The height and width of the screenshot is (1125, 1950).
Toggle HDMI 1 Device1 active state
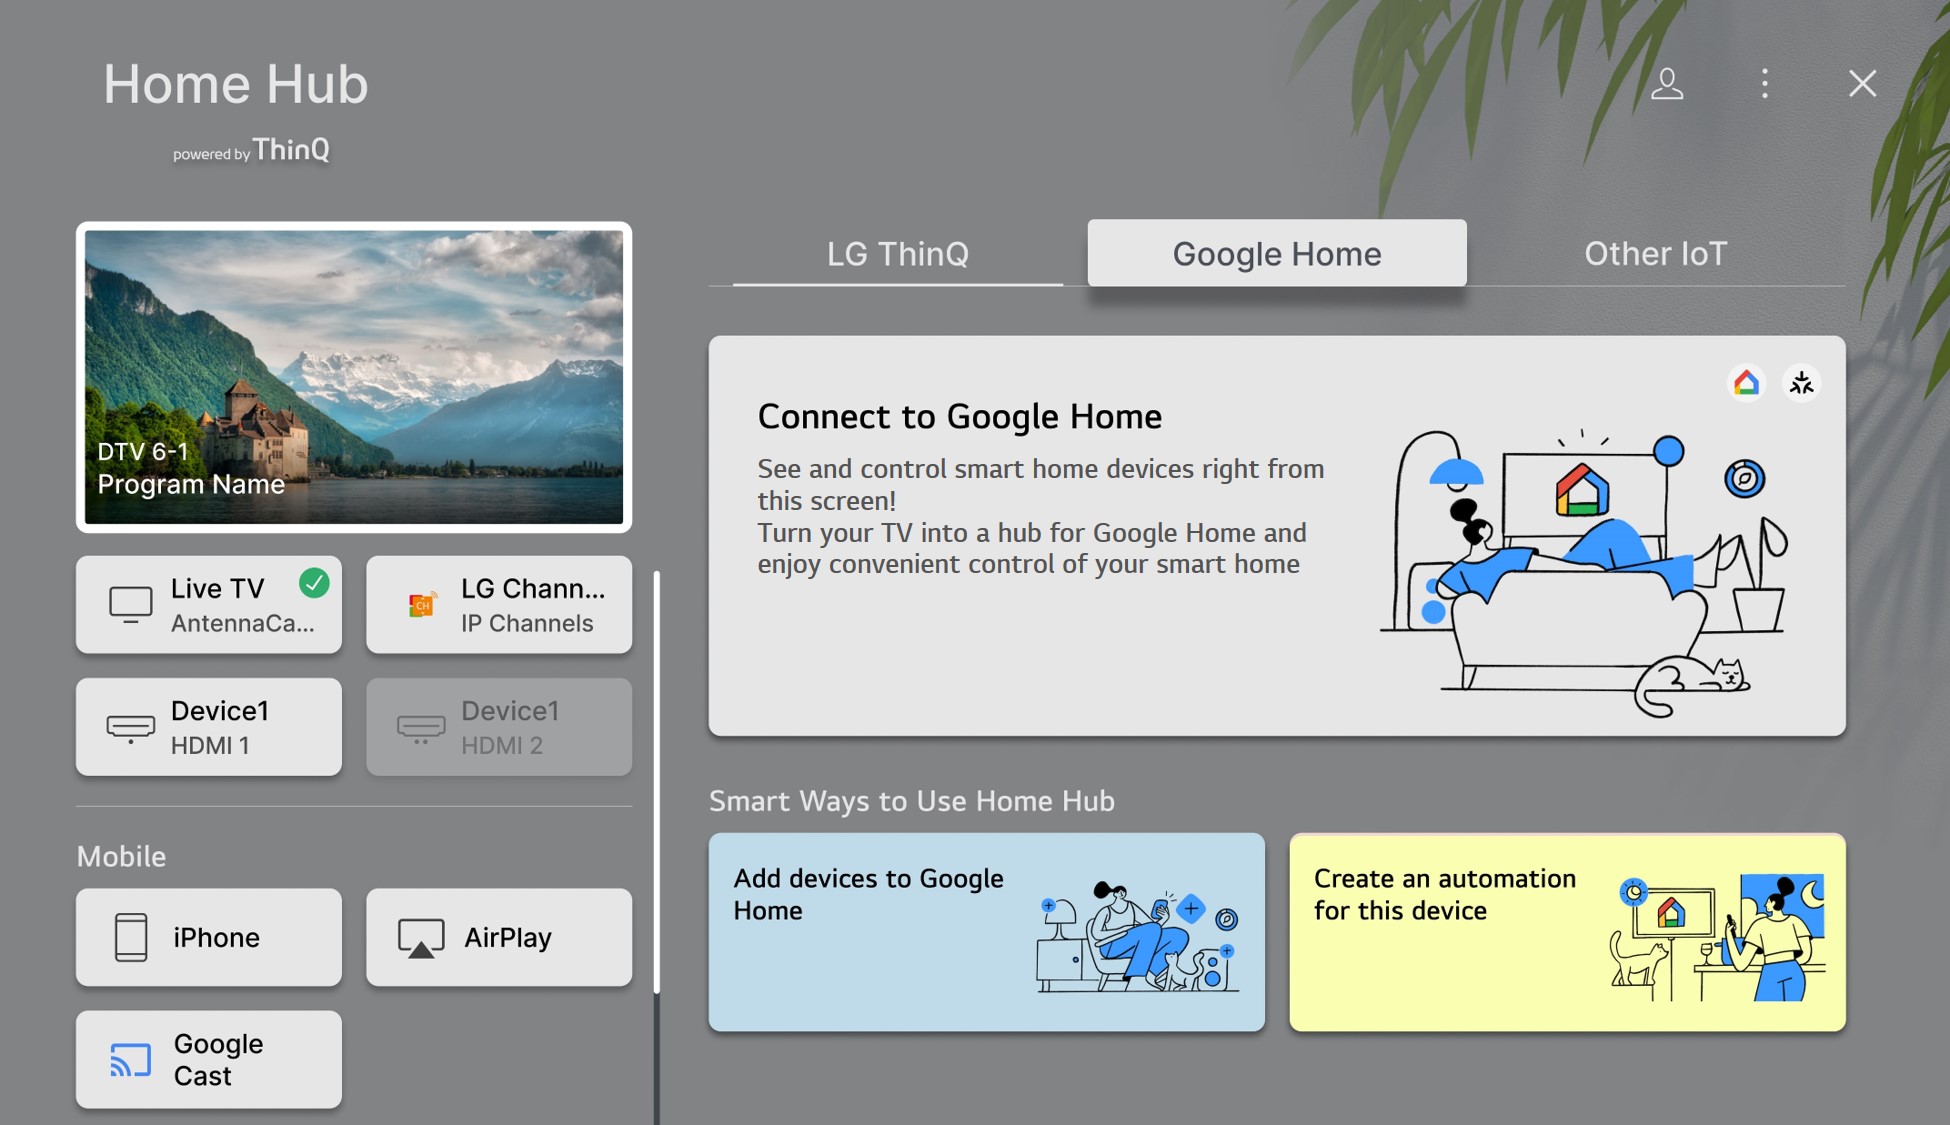pyautogui.click(x=210, y=726)
